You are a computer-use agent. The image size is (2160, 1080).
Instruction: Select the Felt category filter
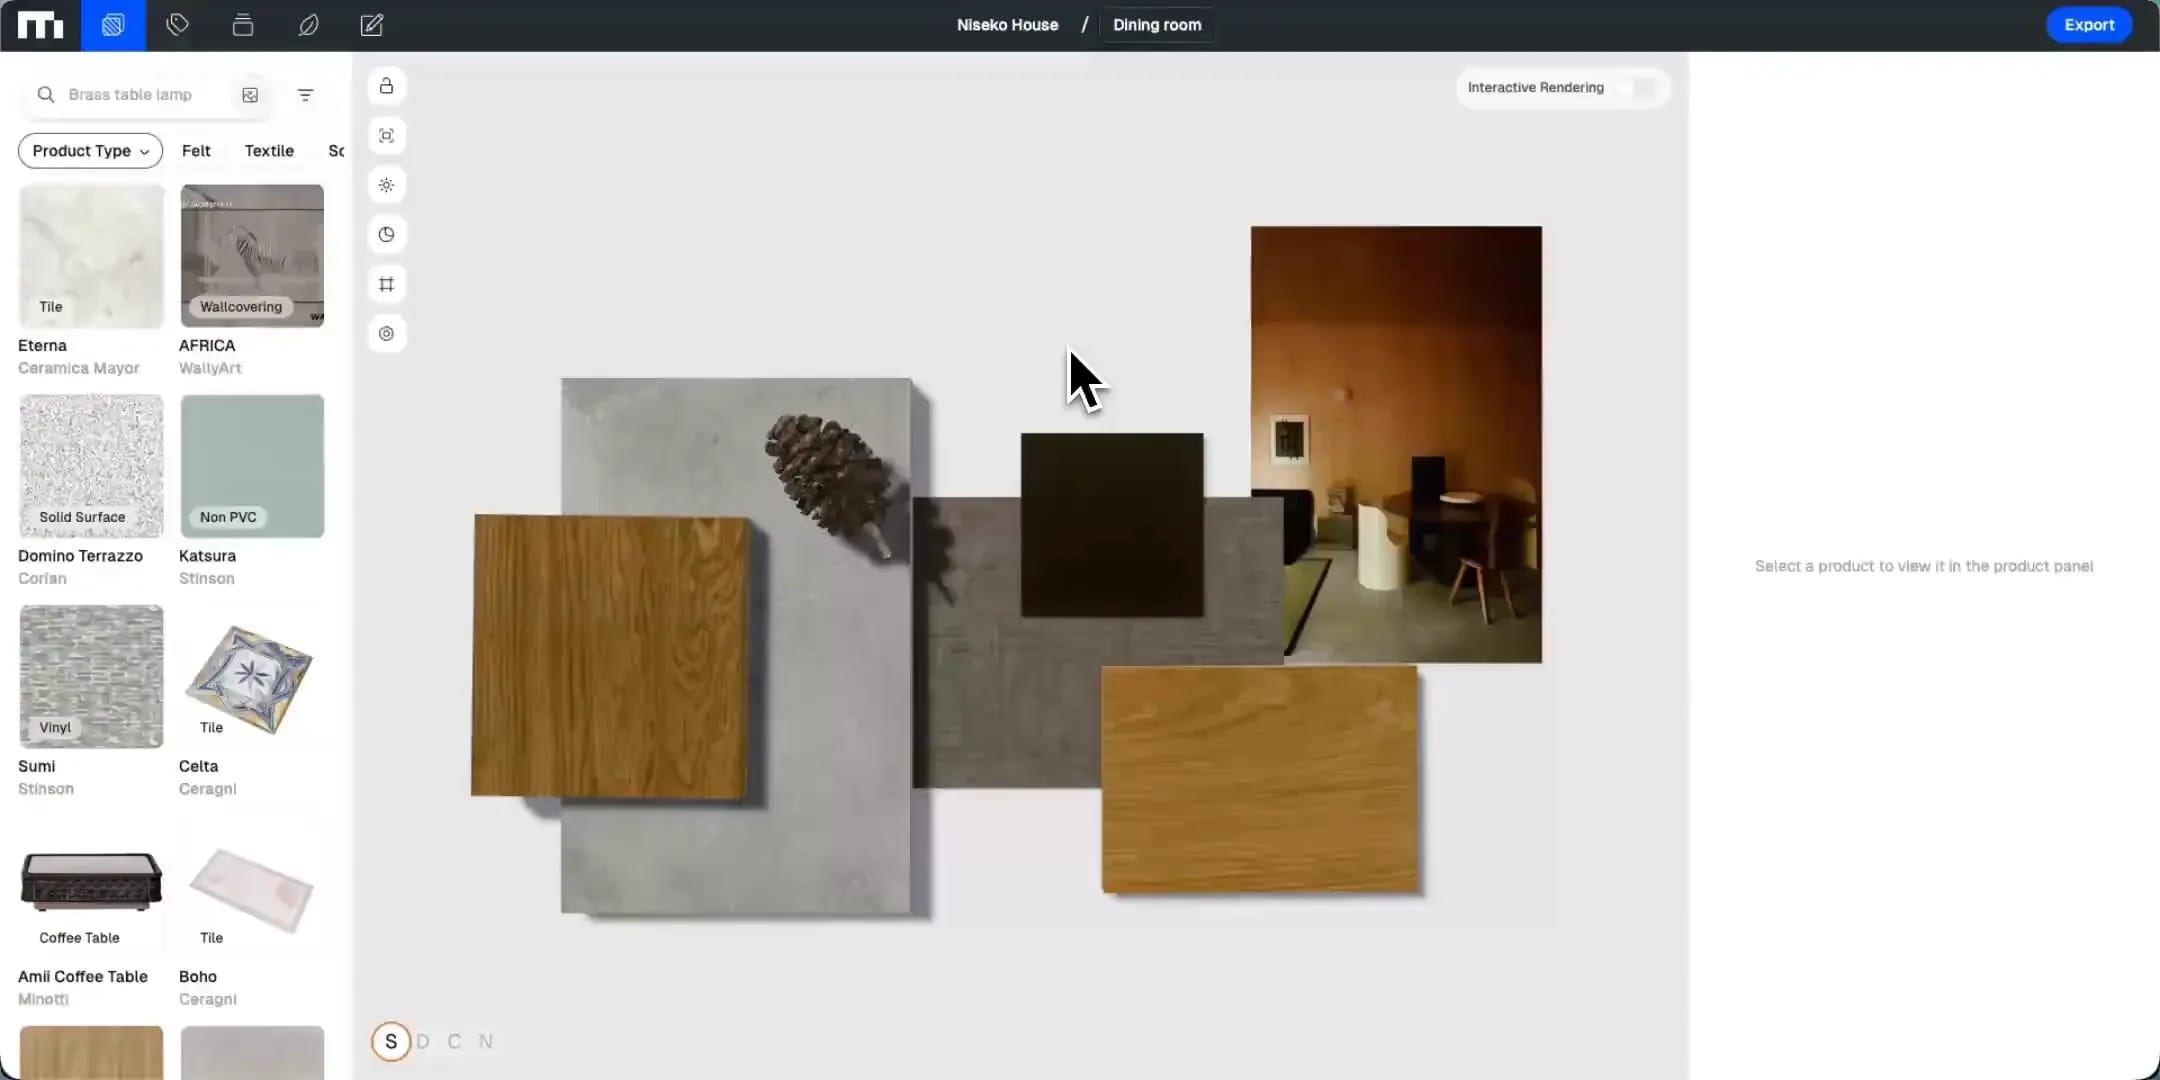tap(196, 151)
